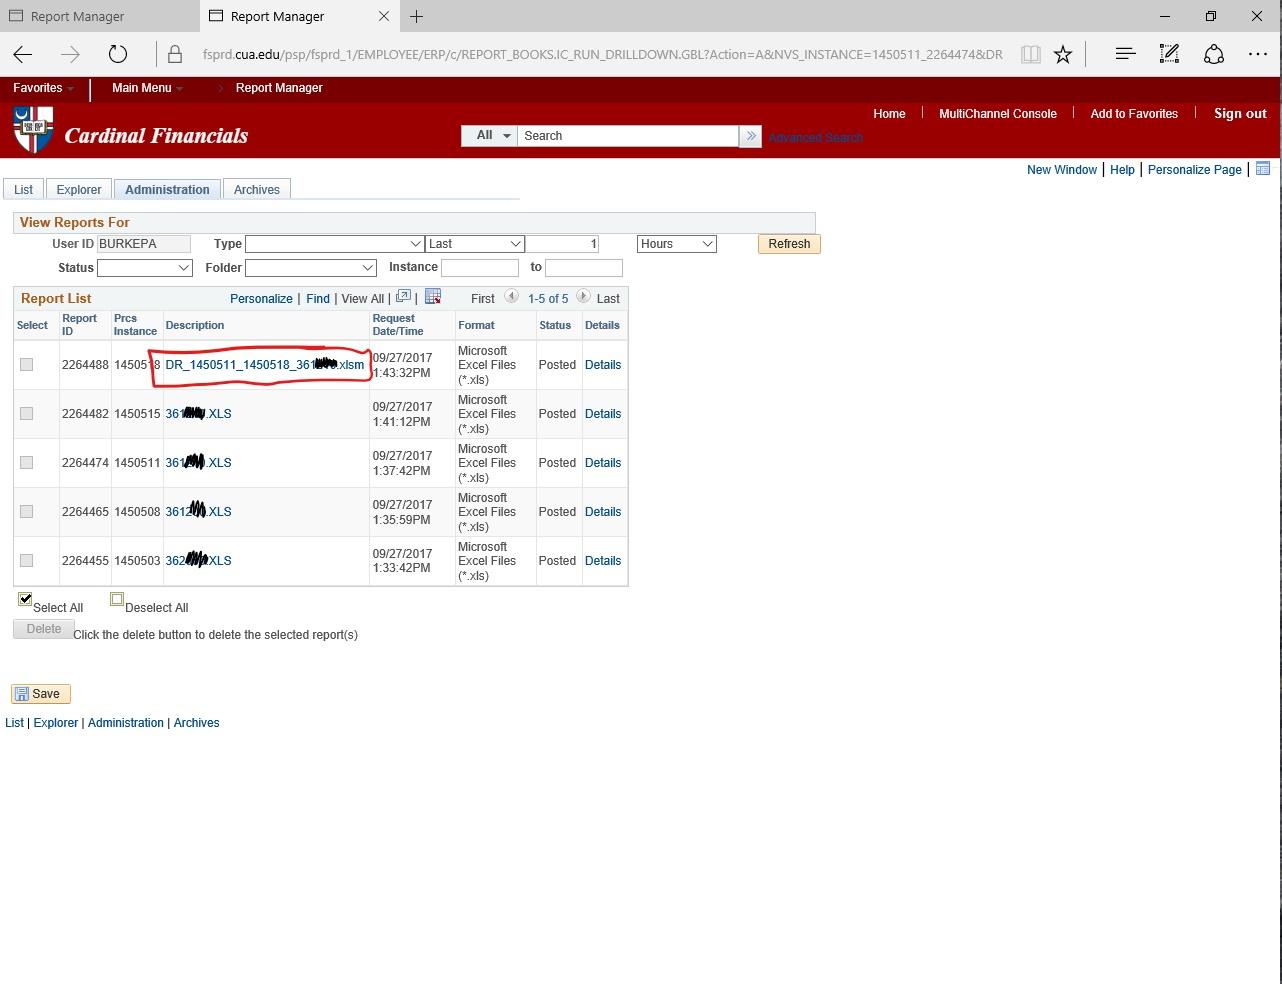
Task: Open the New Window link
Action: coord(1062,170)
